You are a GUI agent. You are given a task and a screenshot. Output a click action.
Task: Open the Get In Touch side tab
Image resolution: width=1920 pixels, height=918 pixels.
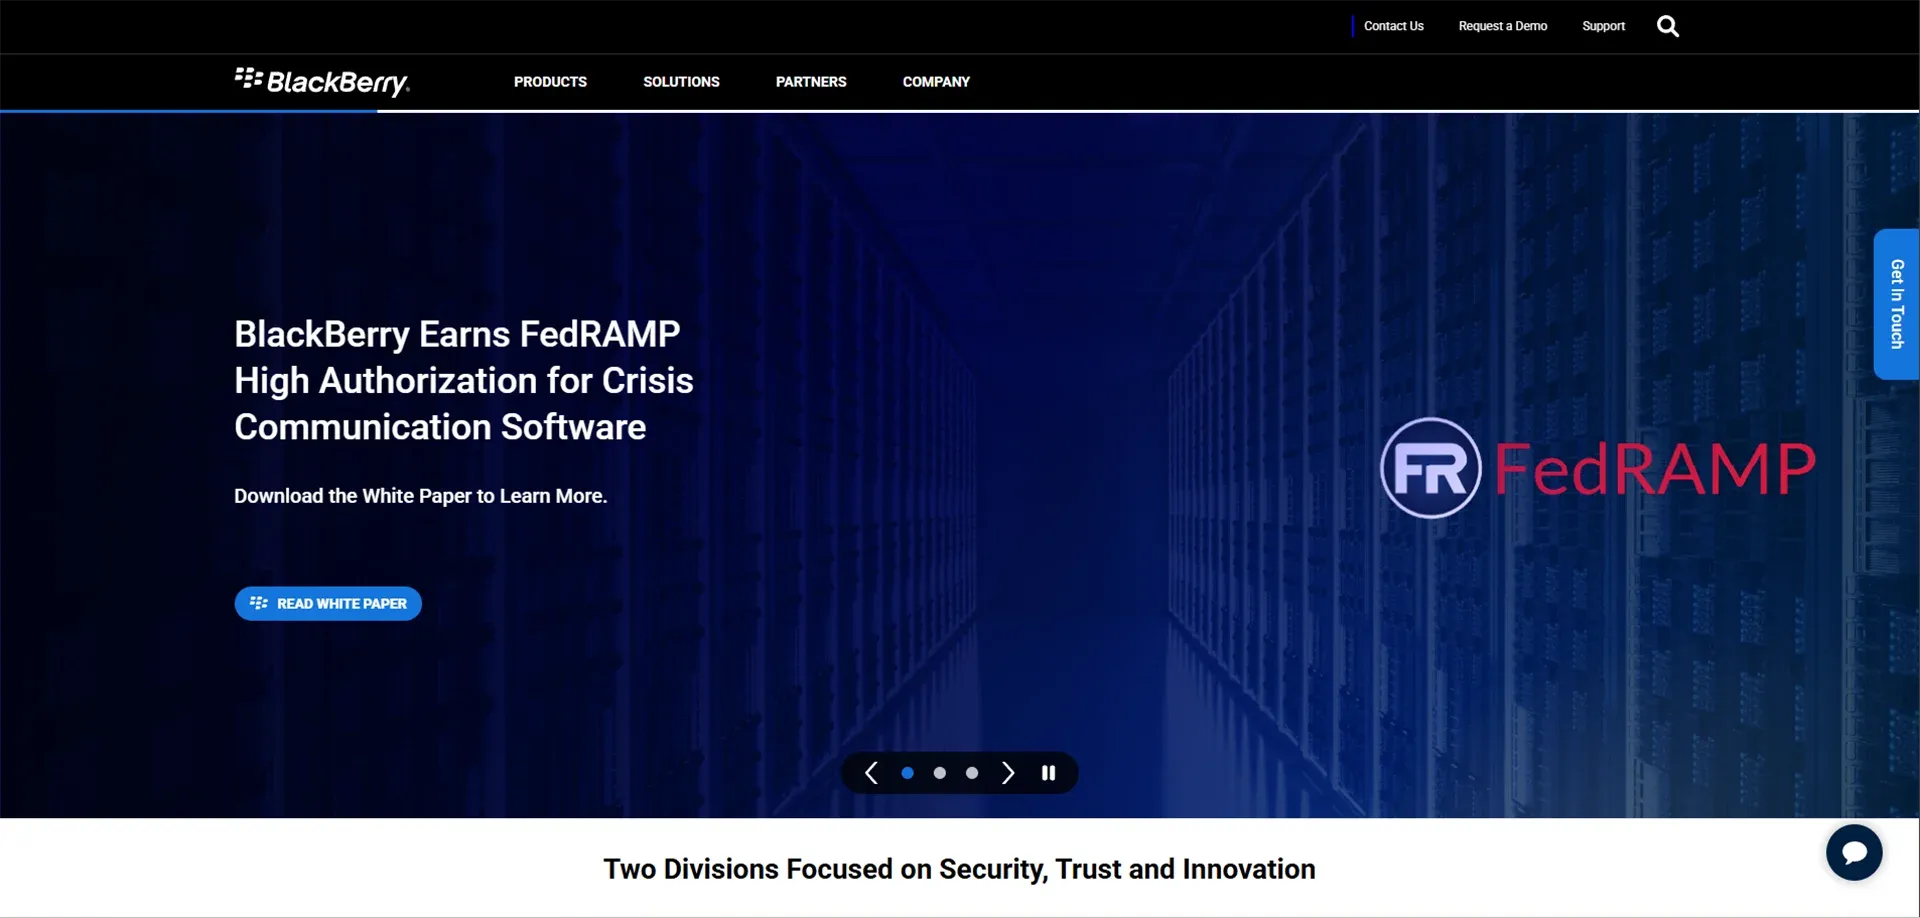[1896, 304]
